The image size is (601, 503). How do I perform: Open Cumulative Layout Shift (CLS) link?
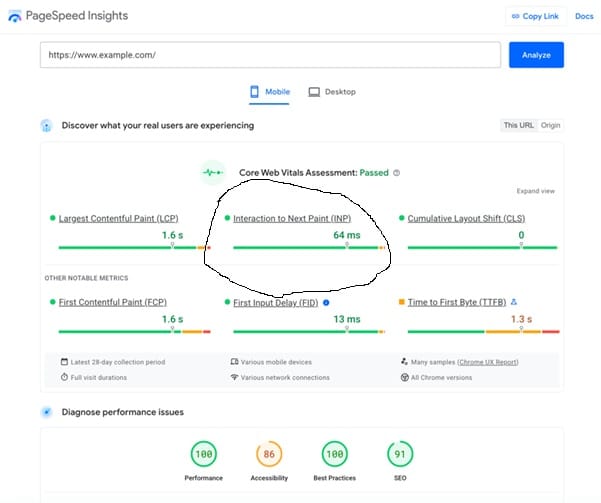click(466, 219)
